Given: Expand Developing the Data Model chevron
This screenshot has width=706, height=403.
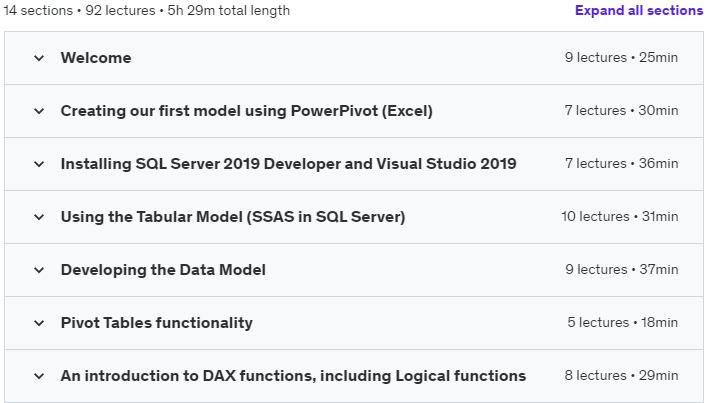Looking at the screenshot, I should (39, 270).
